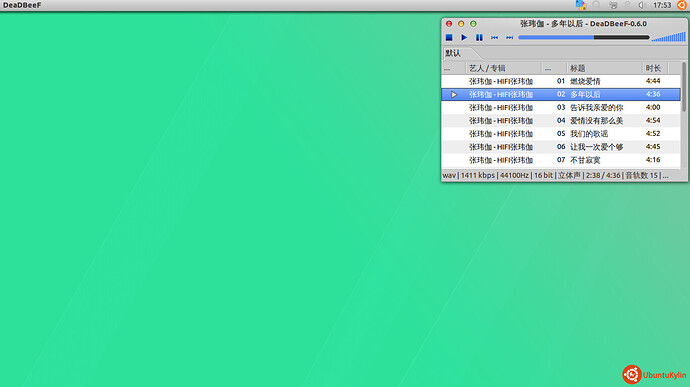Click the 4:00 duration cell

[653, 107]
